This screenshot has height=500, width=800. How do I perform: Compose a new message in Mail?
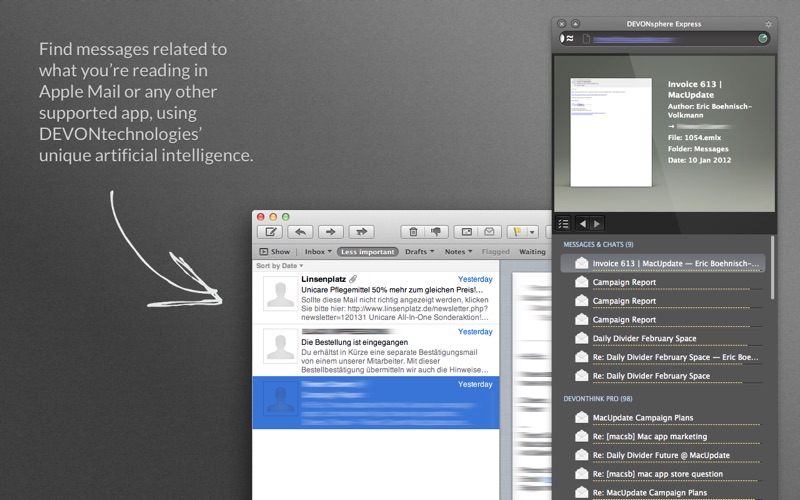[270, 232]
